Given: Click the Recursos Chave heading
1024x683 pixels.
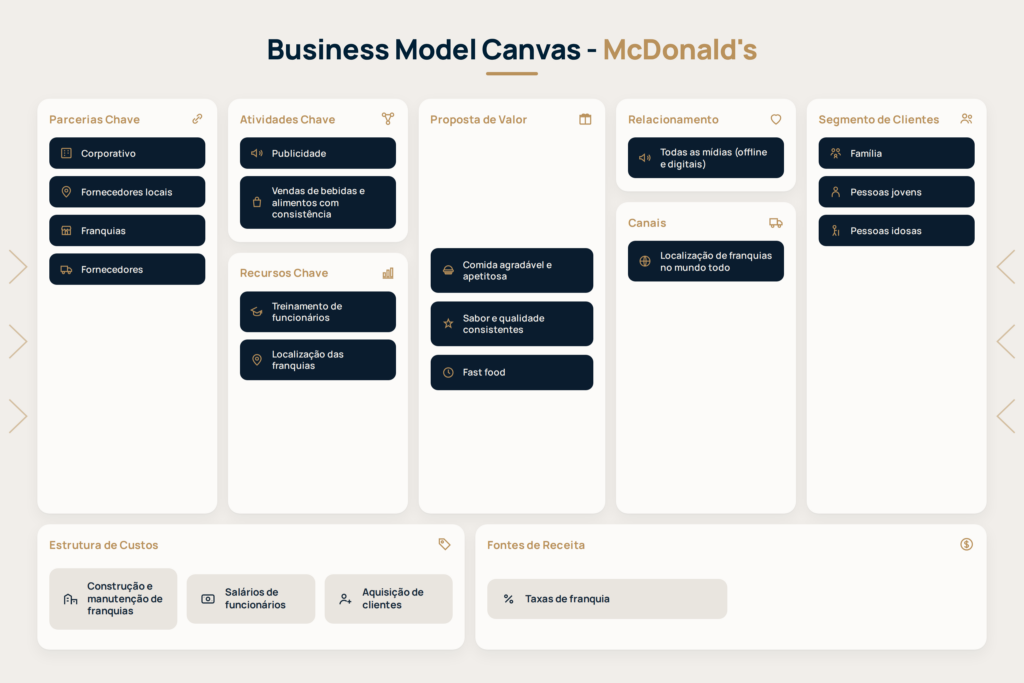Looking at the screenshot, I should (x=284, y=273).
